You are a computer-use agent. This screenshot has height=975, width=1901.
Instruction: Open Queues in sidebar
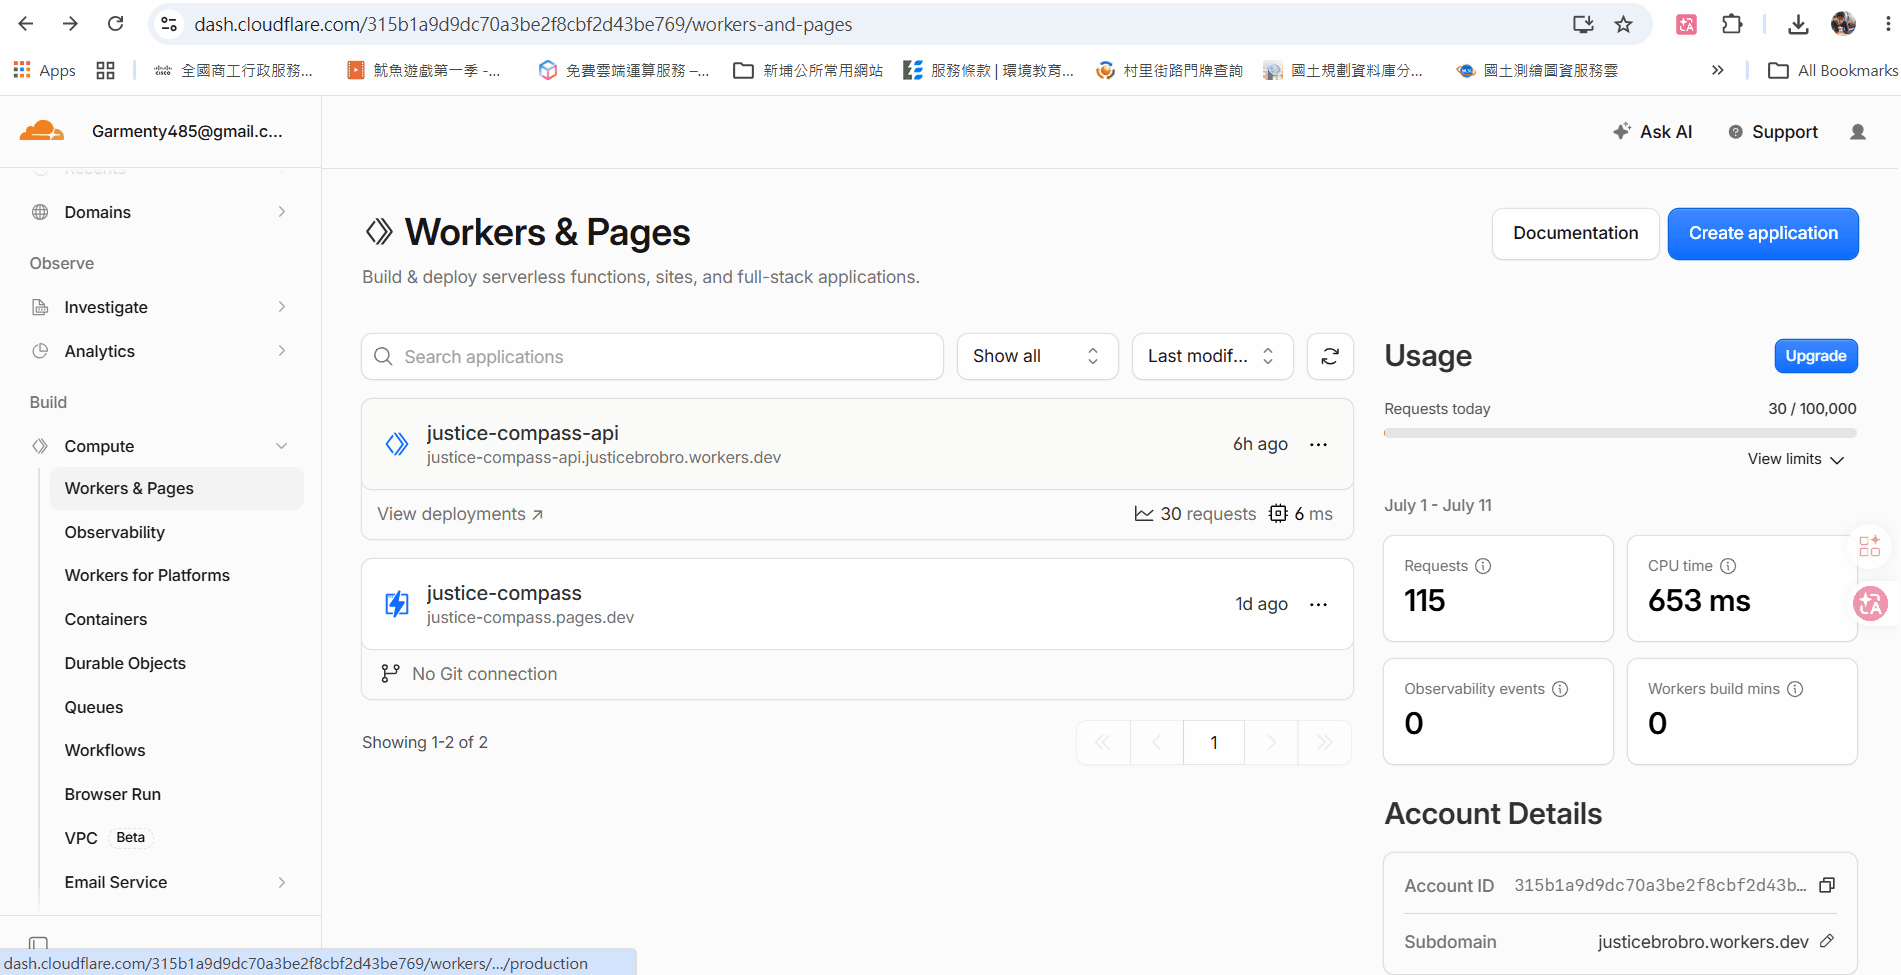click(x=94, y=707)
